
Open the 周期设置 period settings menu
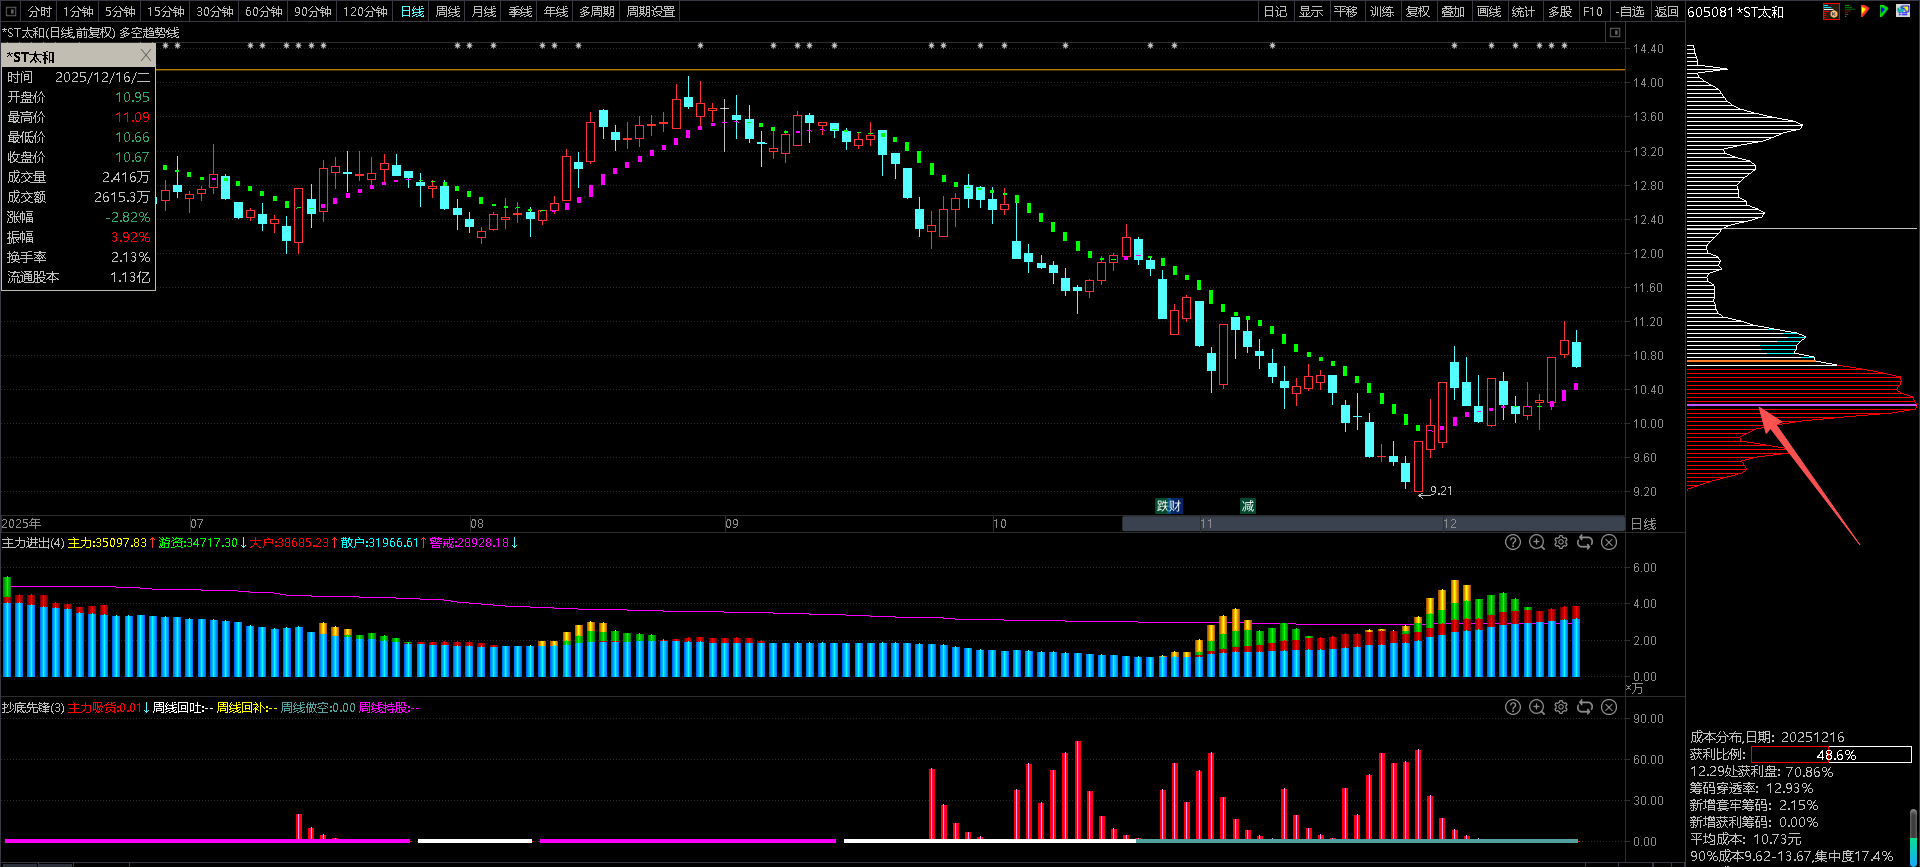650,11
